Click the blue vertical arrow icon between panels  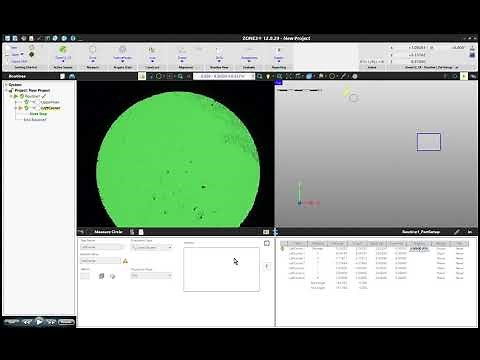pyautogui.click(x=275, y=232)
